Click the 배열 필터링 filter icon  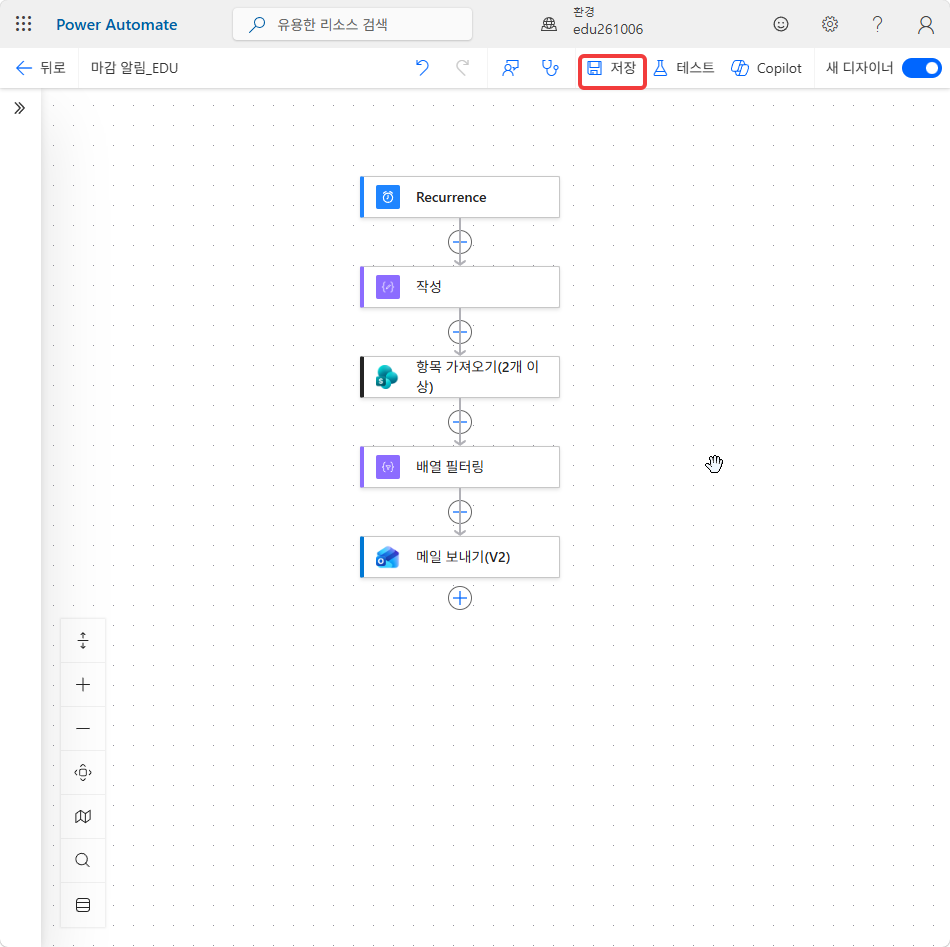388,467
